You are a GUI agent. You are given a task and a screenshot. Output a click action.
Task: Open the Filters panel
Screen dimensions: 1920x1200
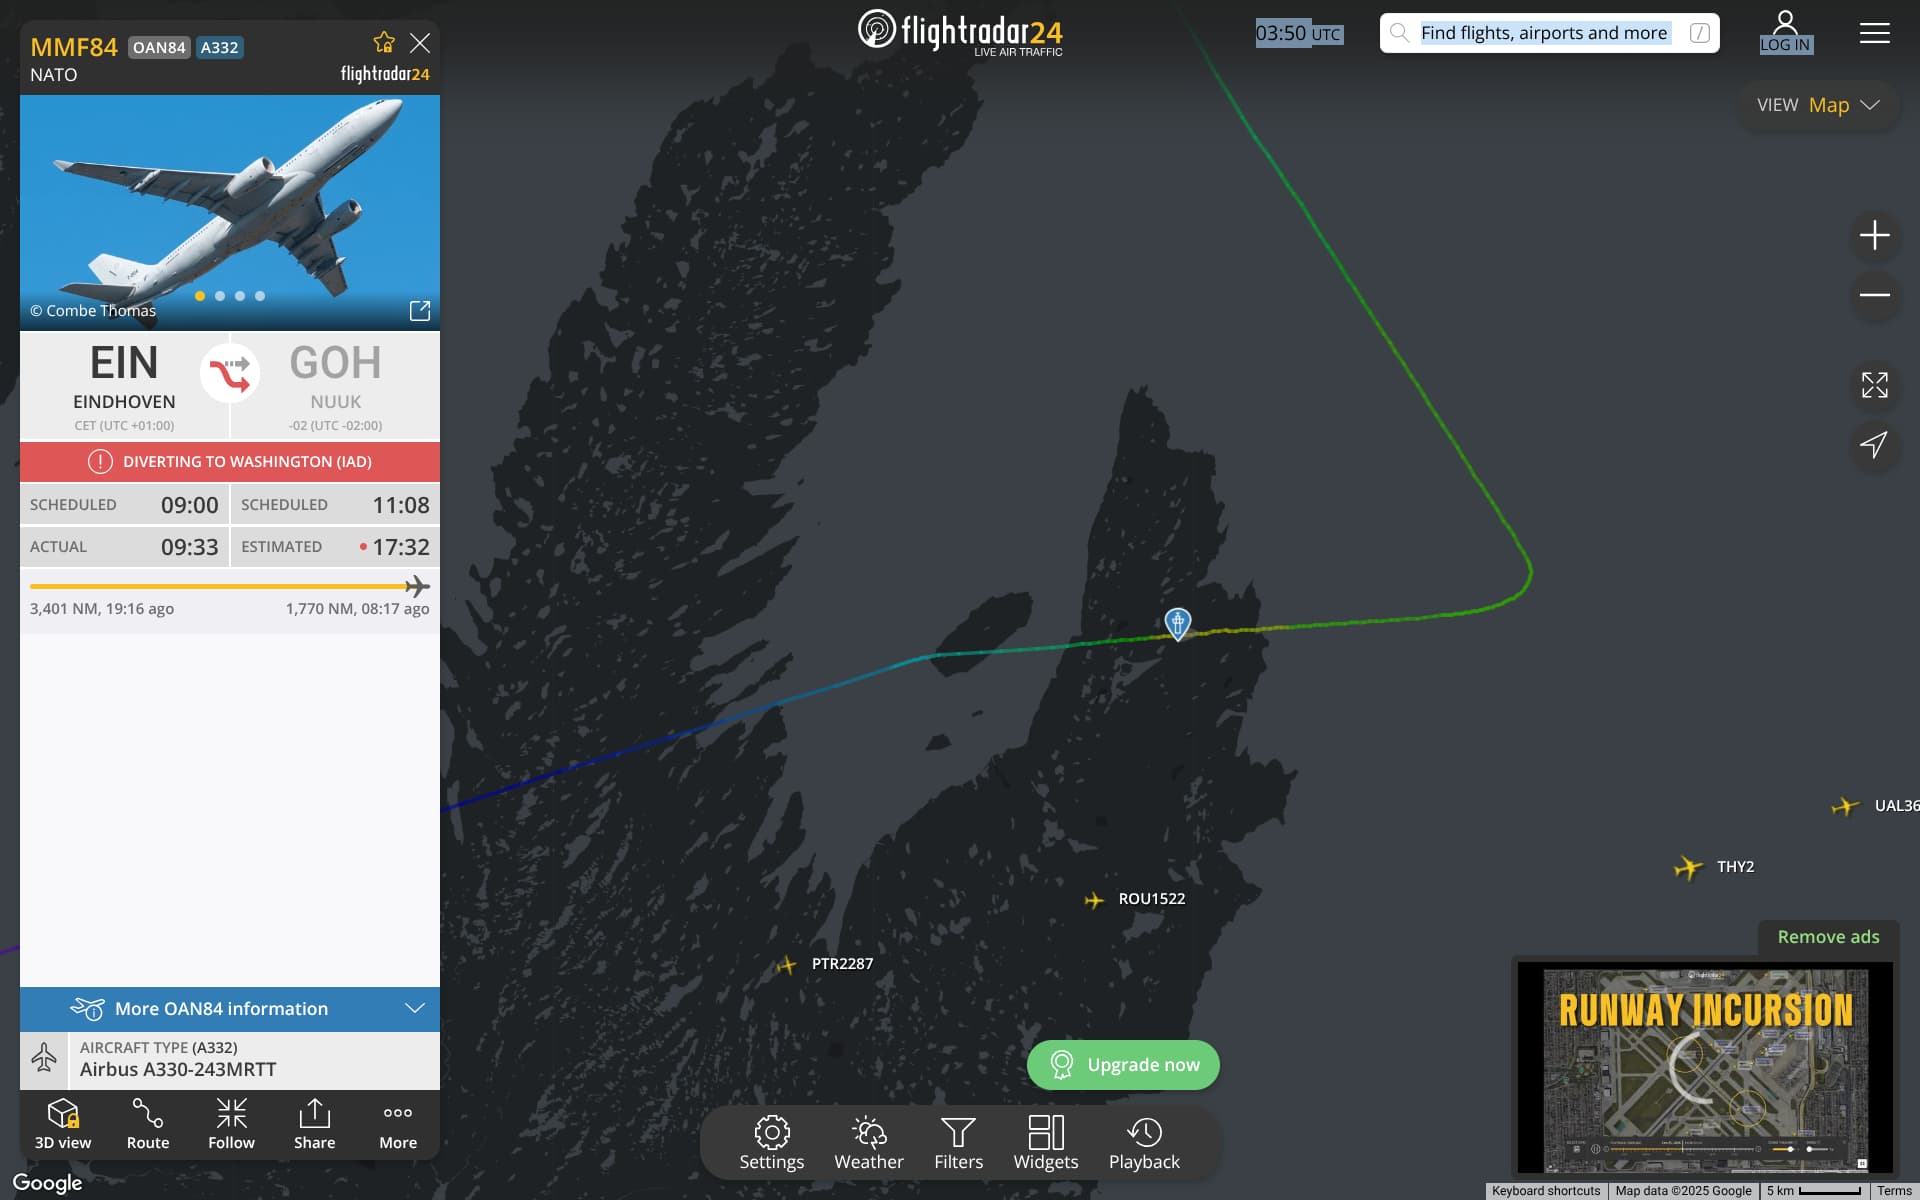(958, 1143)
